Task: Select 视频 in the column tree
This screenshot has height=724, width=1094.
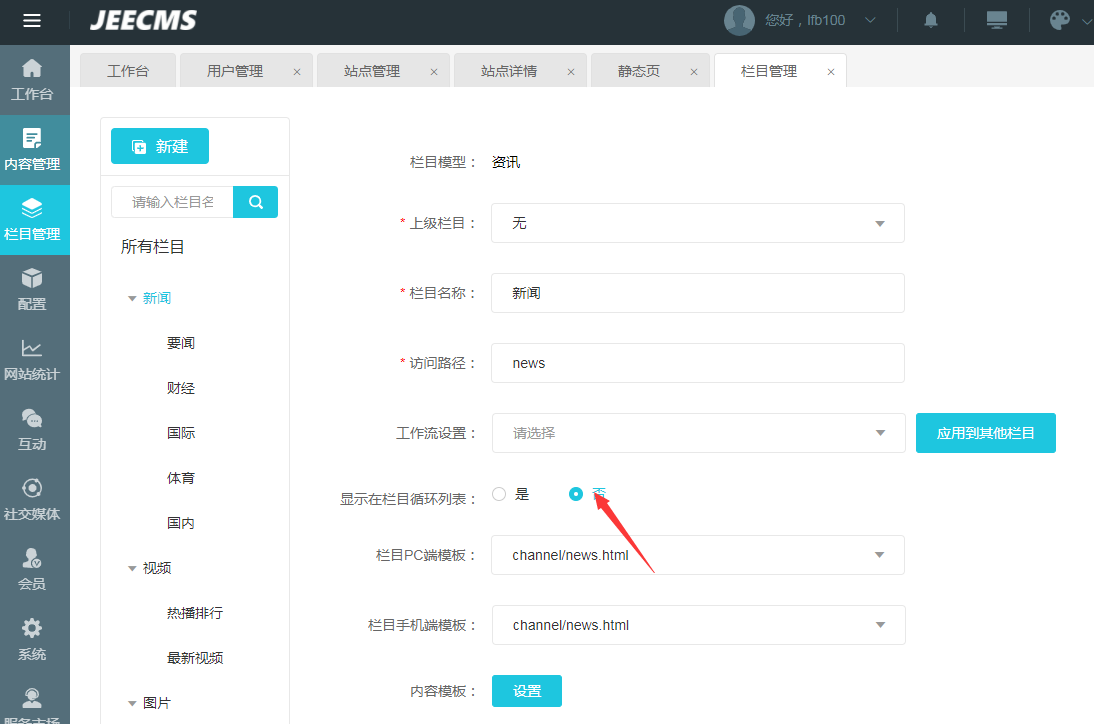Action: (157, 568)
